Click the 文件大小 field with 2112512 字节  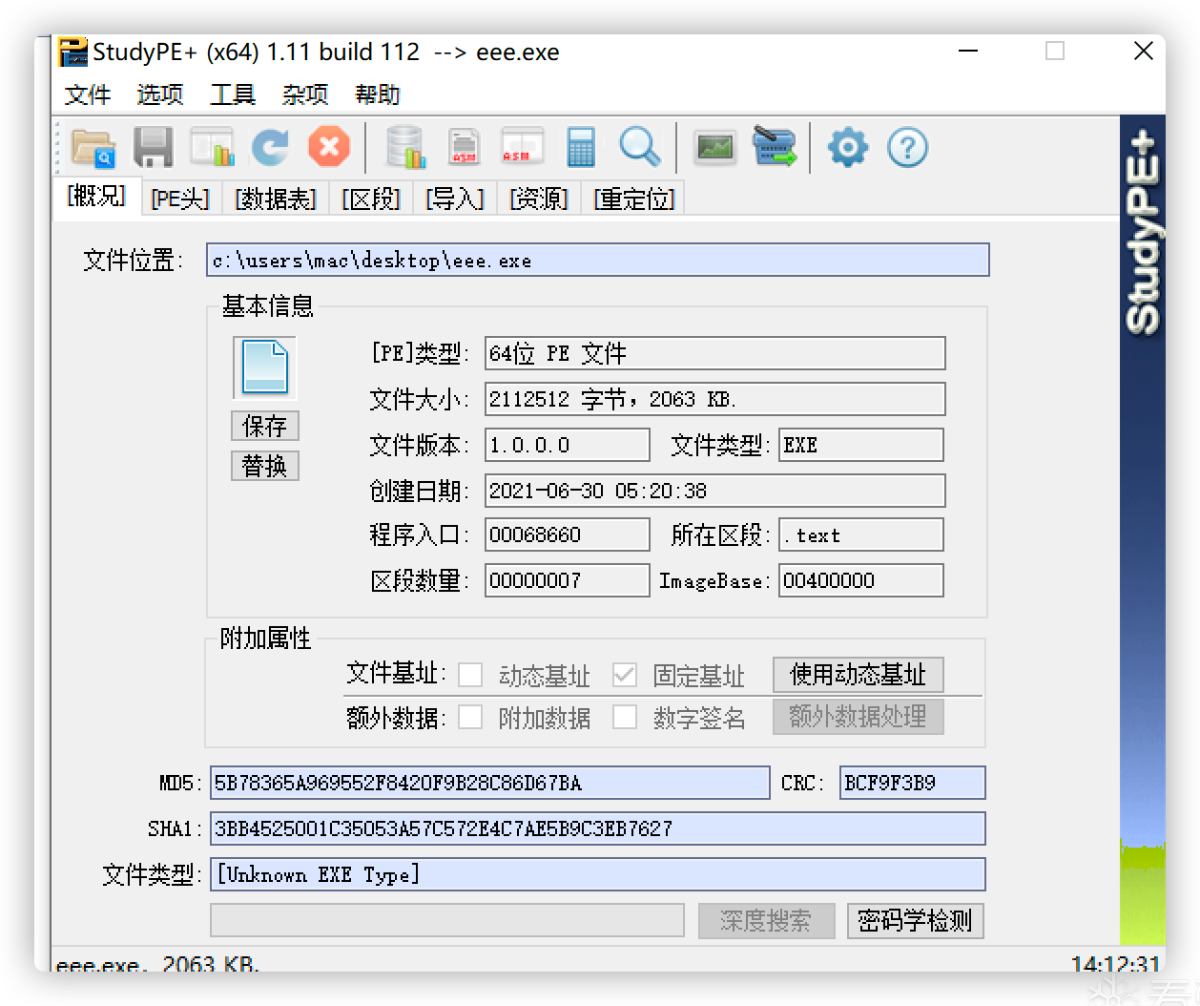click(x=715, y=399)
